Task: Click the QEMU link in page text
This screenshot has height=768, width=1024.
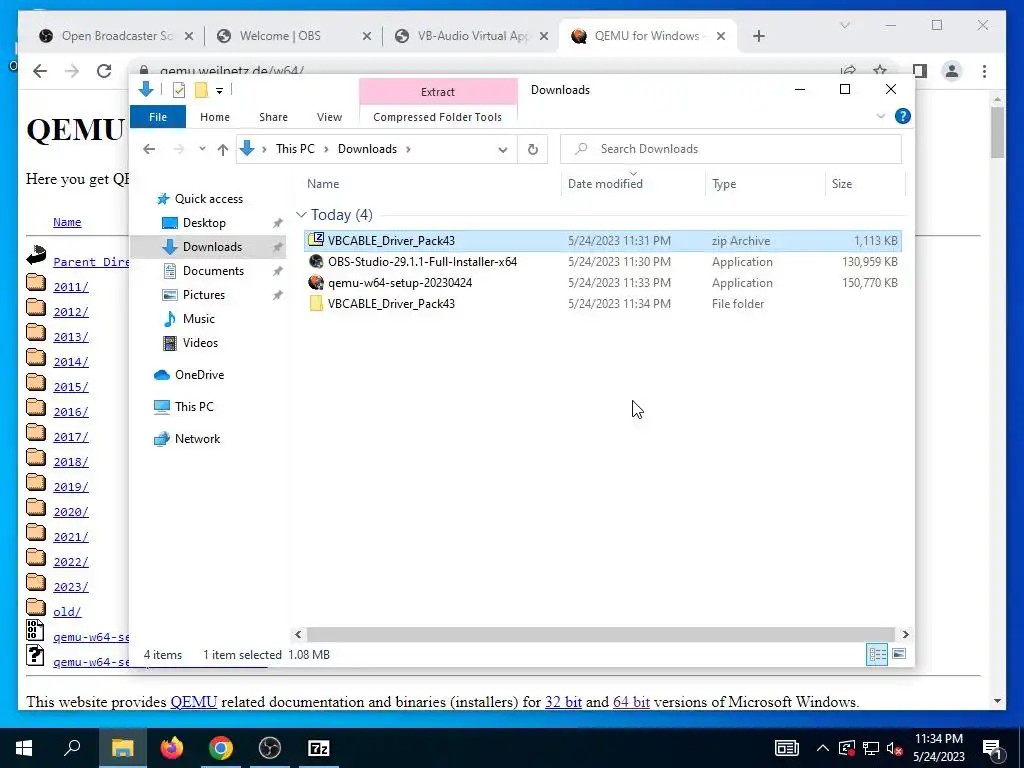Action: tap(193, 702)
